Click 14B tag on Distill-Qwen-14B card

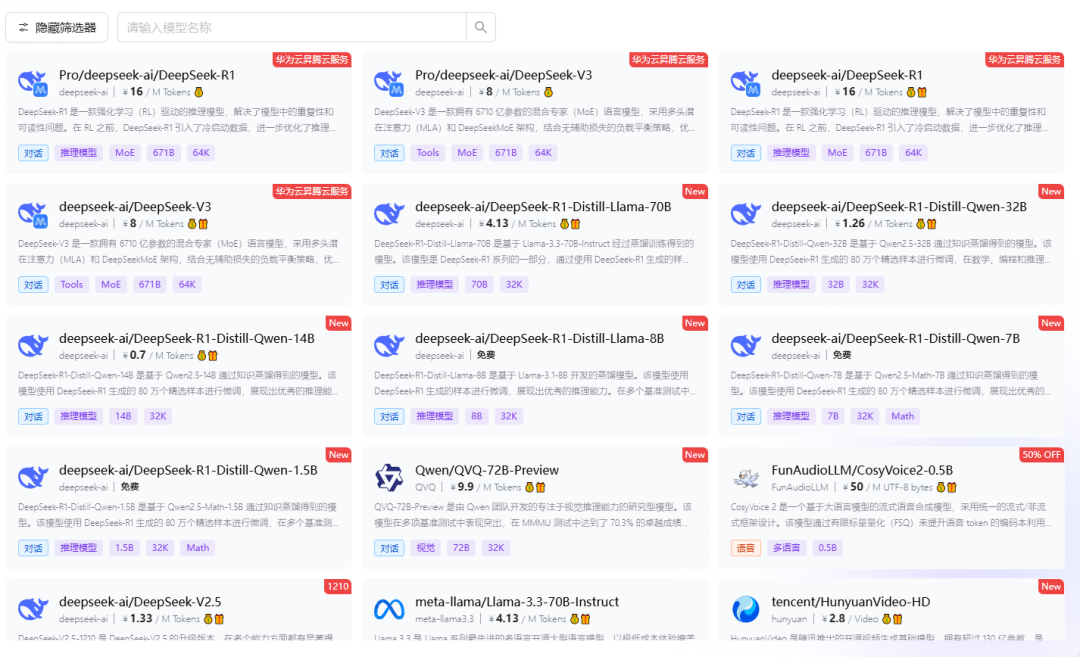[x=123, y=416]
